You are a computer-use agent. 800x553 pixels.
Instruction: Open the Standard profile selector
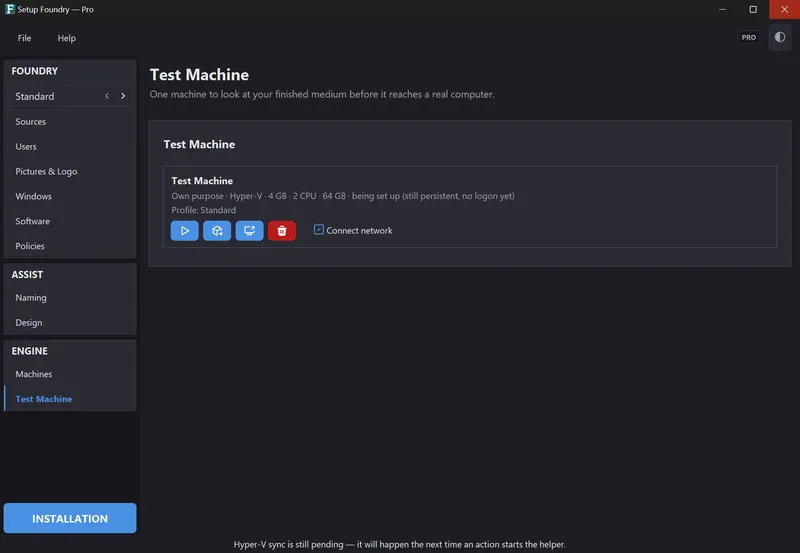click(x=70, y=96)
